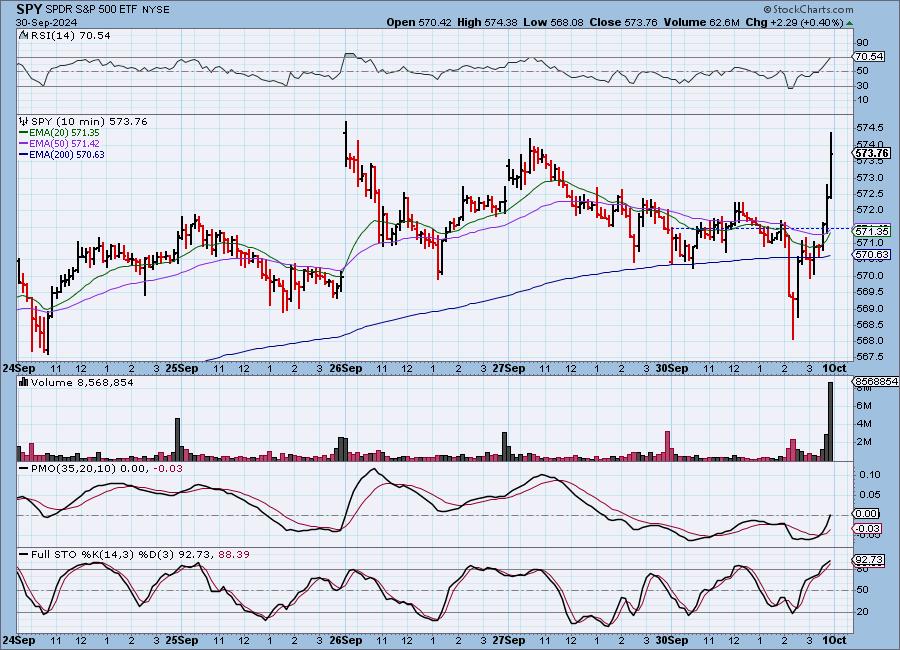Click the candlestick icon before SPY (10 min)
Screen dimensions: 900x650
click(x=23, y=121)
